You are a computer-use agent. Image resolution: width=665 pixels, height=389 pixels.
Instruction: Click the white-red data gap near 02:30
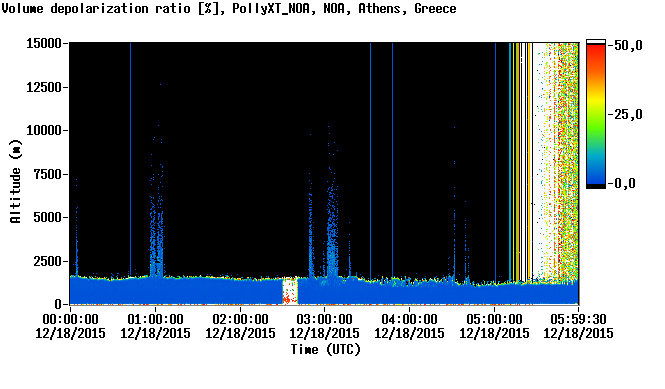coord(290,291)
